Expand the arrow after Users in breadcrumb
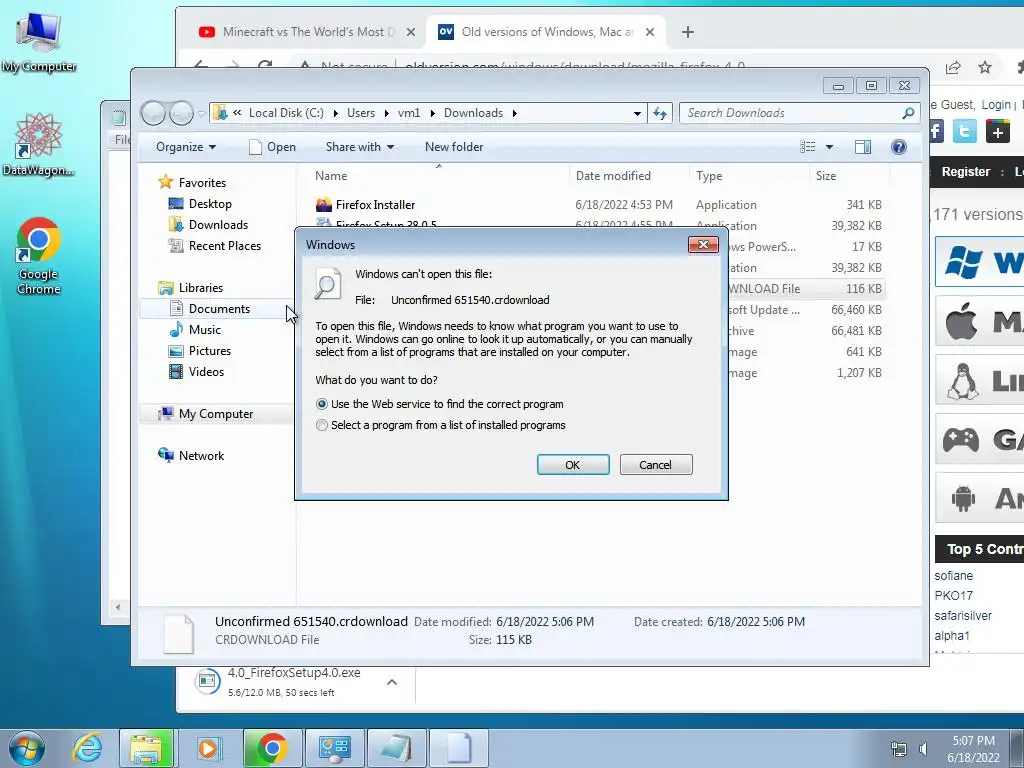 (386, 114)
